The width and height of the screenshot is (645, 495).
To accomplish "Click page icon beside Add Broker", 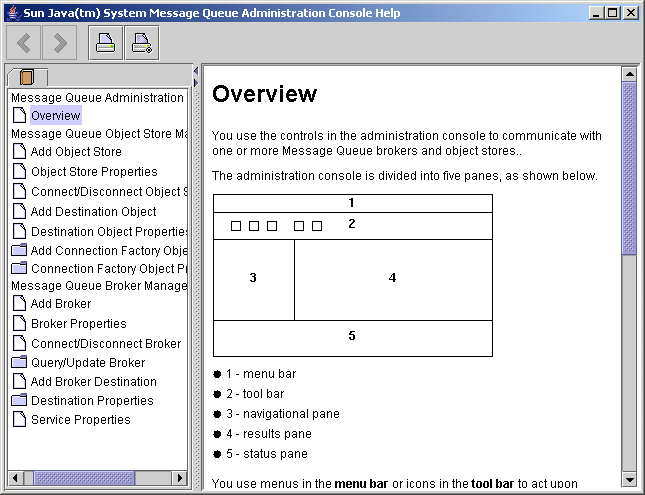I will [x=19, y=303].
